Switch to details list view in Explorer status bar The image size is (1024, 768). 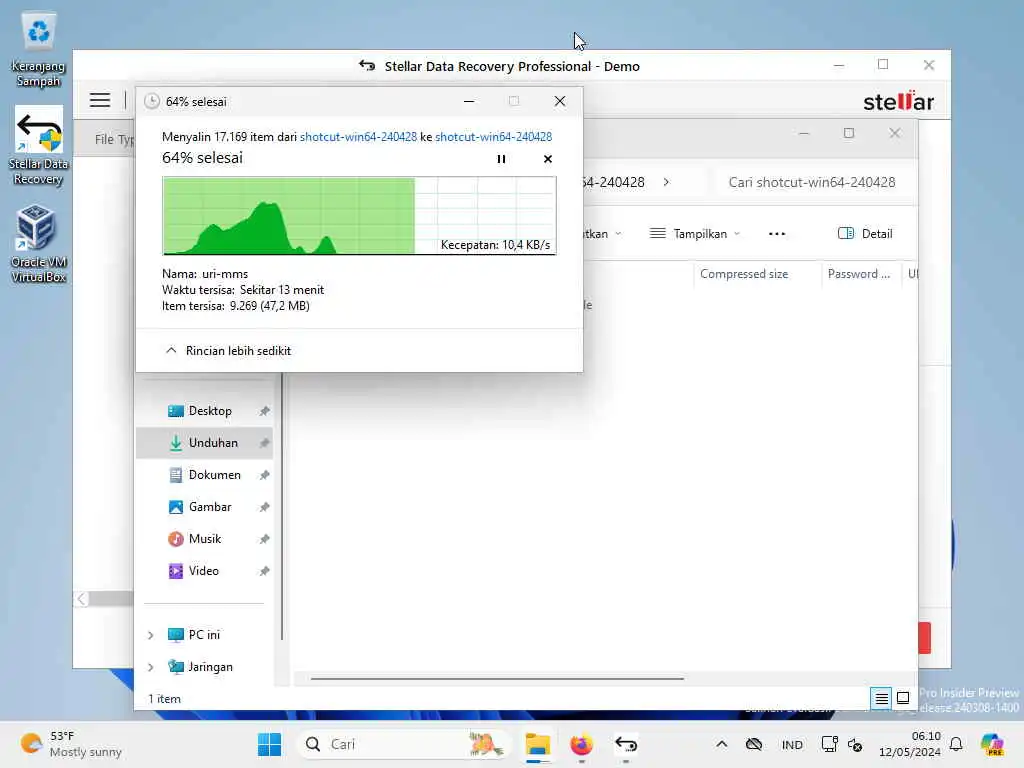[881, 698]
